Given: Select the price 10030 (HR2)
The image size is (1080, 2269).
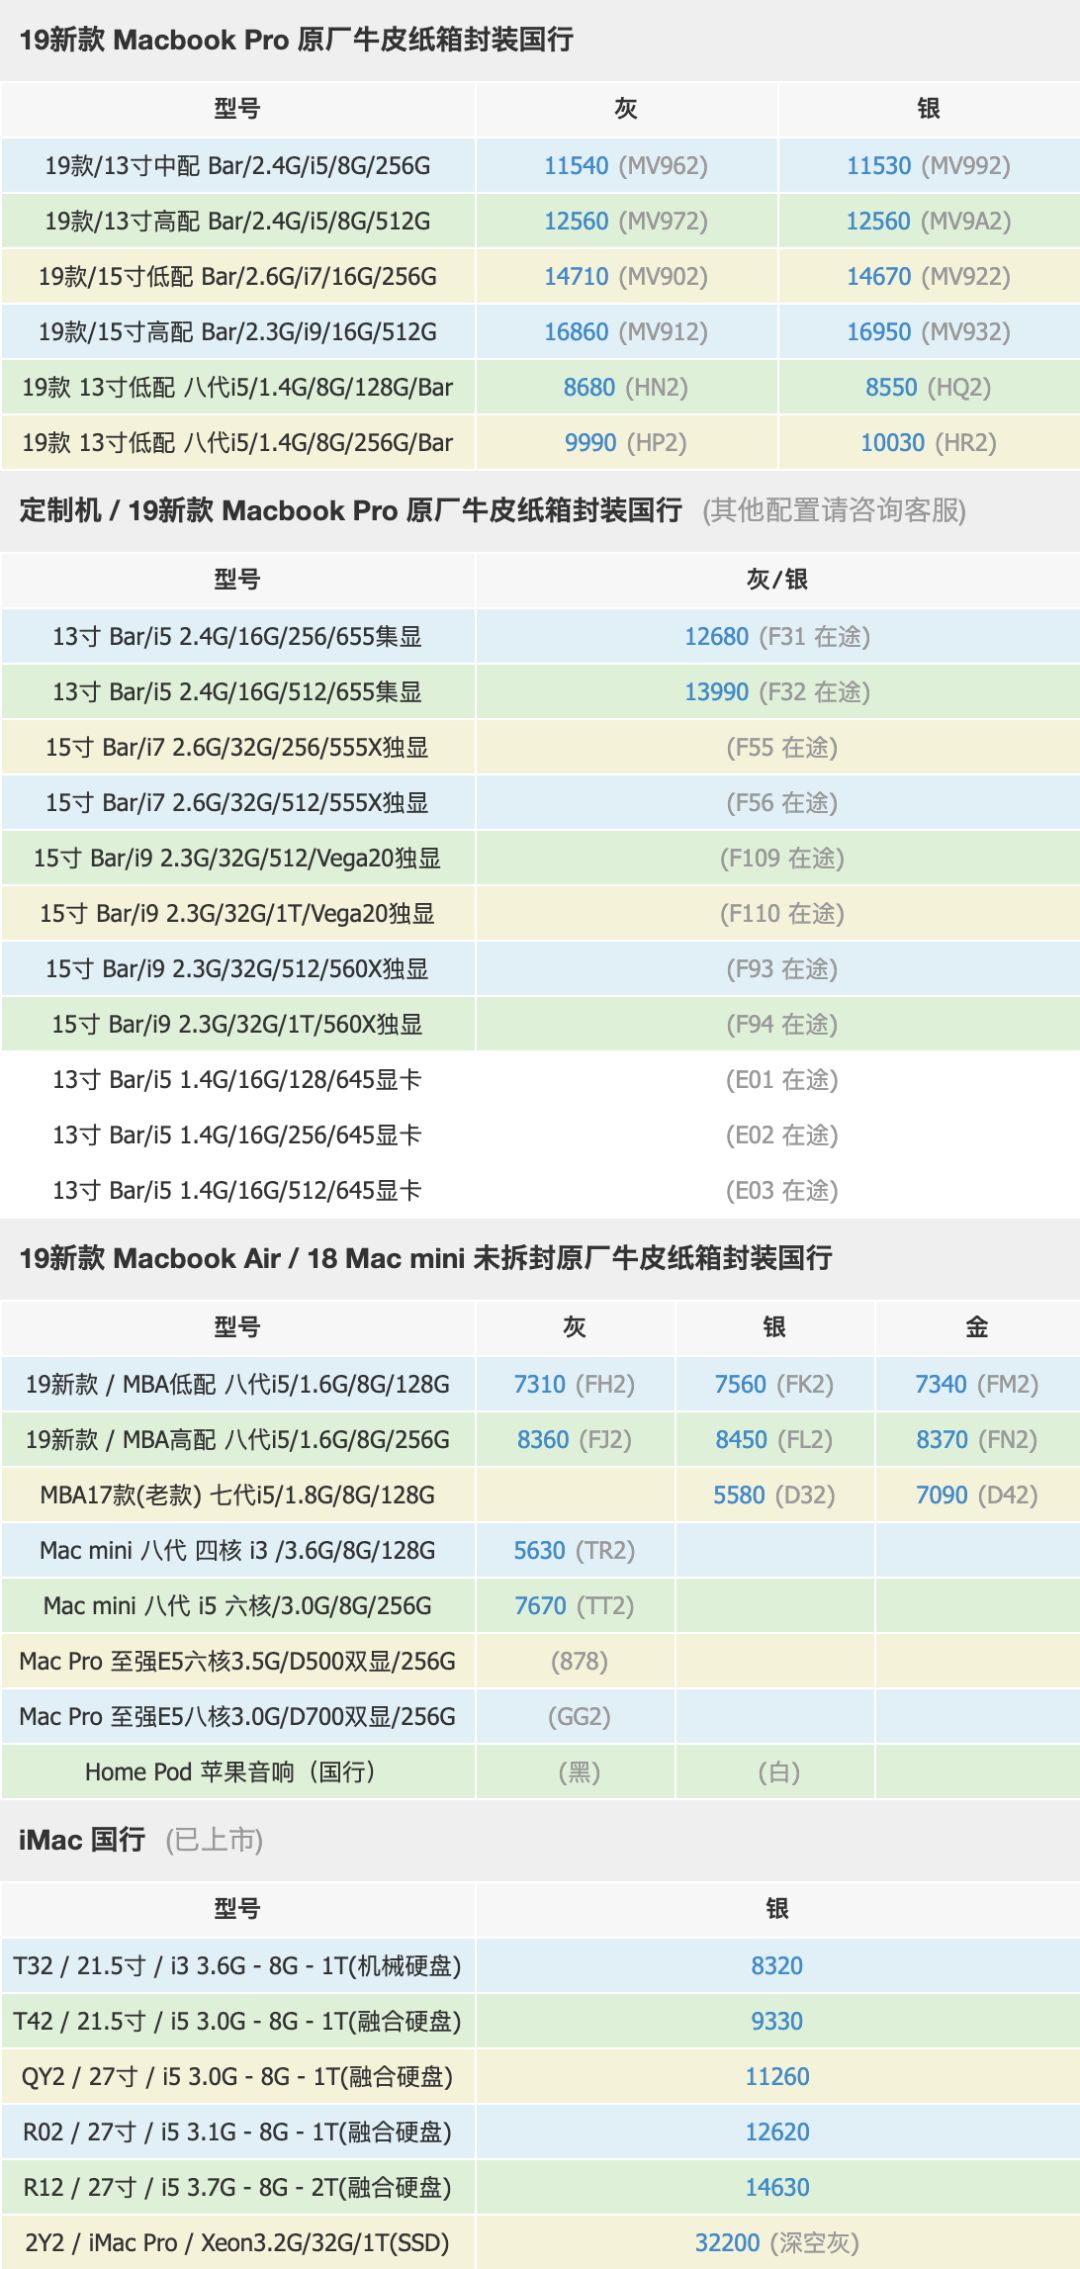Looking at the screenshot, I should [x=928, y=443].
